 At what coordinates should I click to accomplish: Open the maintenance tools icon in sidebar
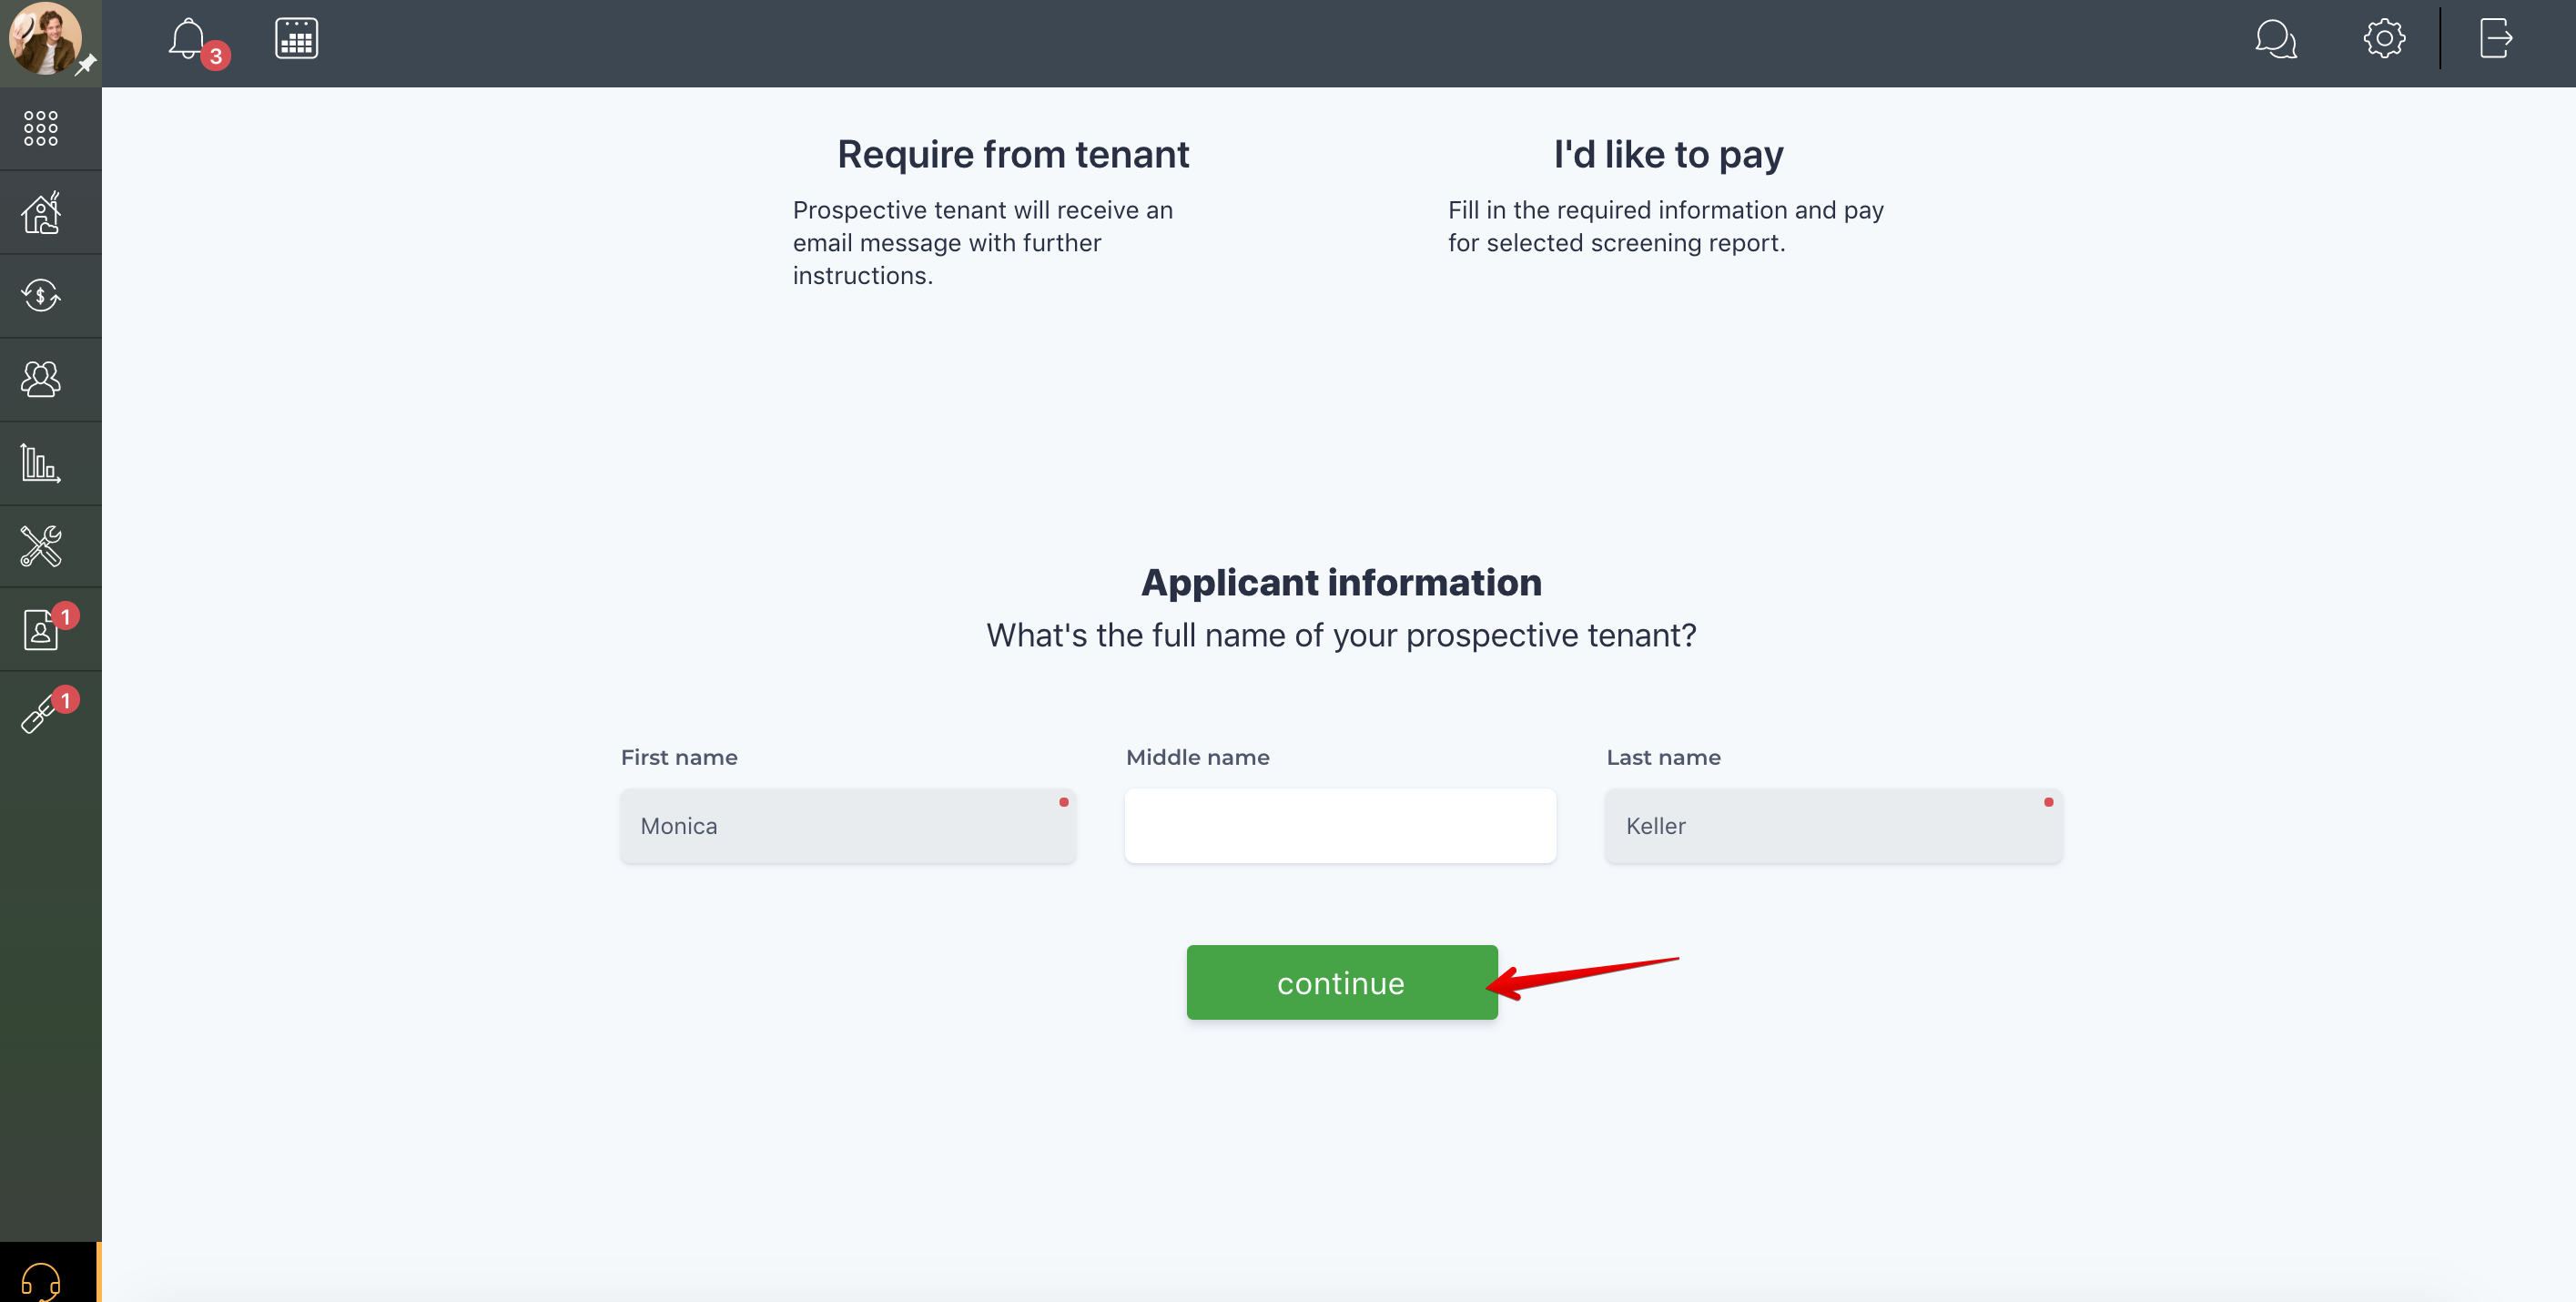(x=41, y=547)
